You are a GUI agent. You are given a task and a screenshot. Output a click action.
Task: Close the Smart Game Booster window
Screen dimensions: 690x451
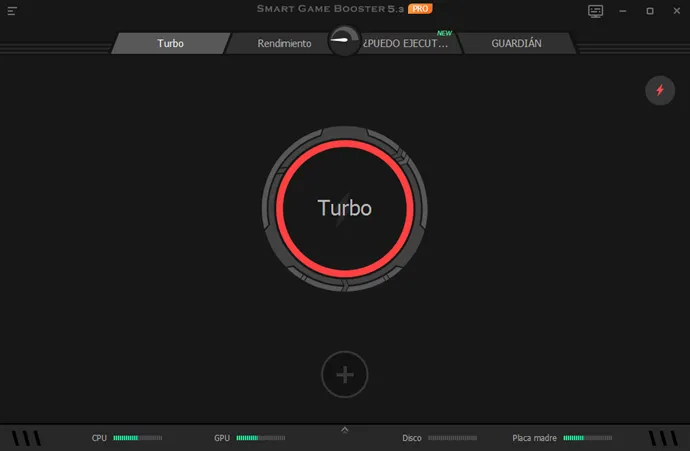pyautogui.click(x=677, y=11)
